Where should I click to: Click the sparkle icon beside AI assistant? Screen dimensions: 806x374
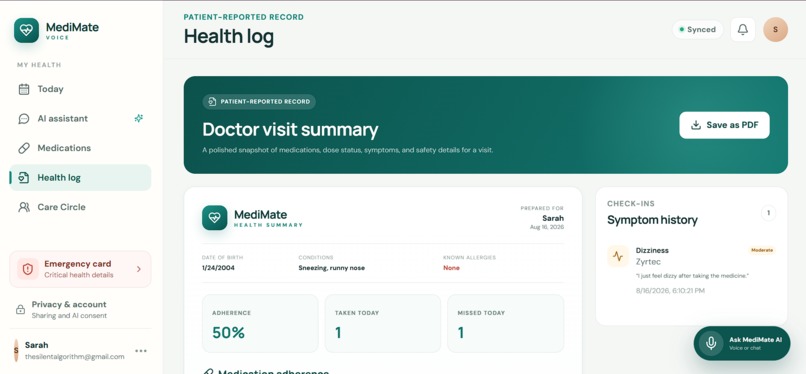138,119
